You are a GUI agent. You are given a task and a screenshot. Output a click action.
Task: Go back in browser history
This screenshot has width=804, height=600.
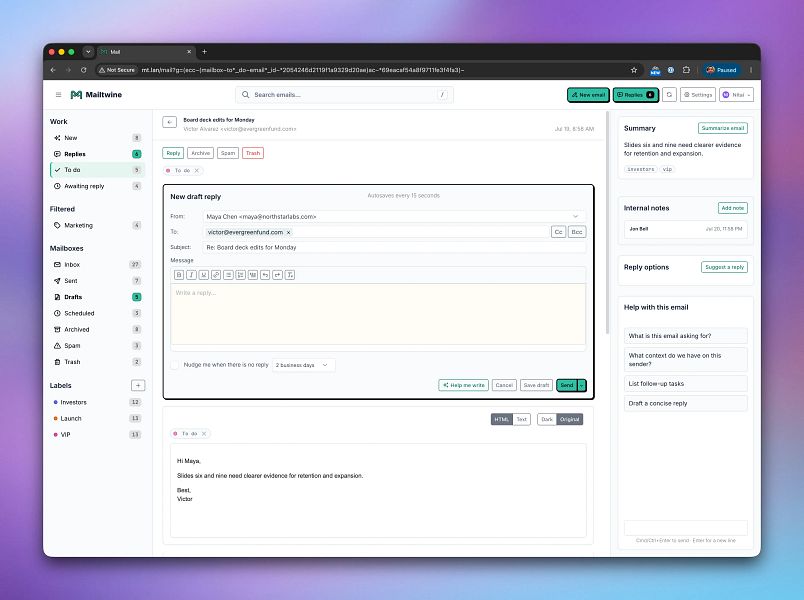(53, 70)
